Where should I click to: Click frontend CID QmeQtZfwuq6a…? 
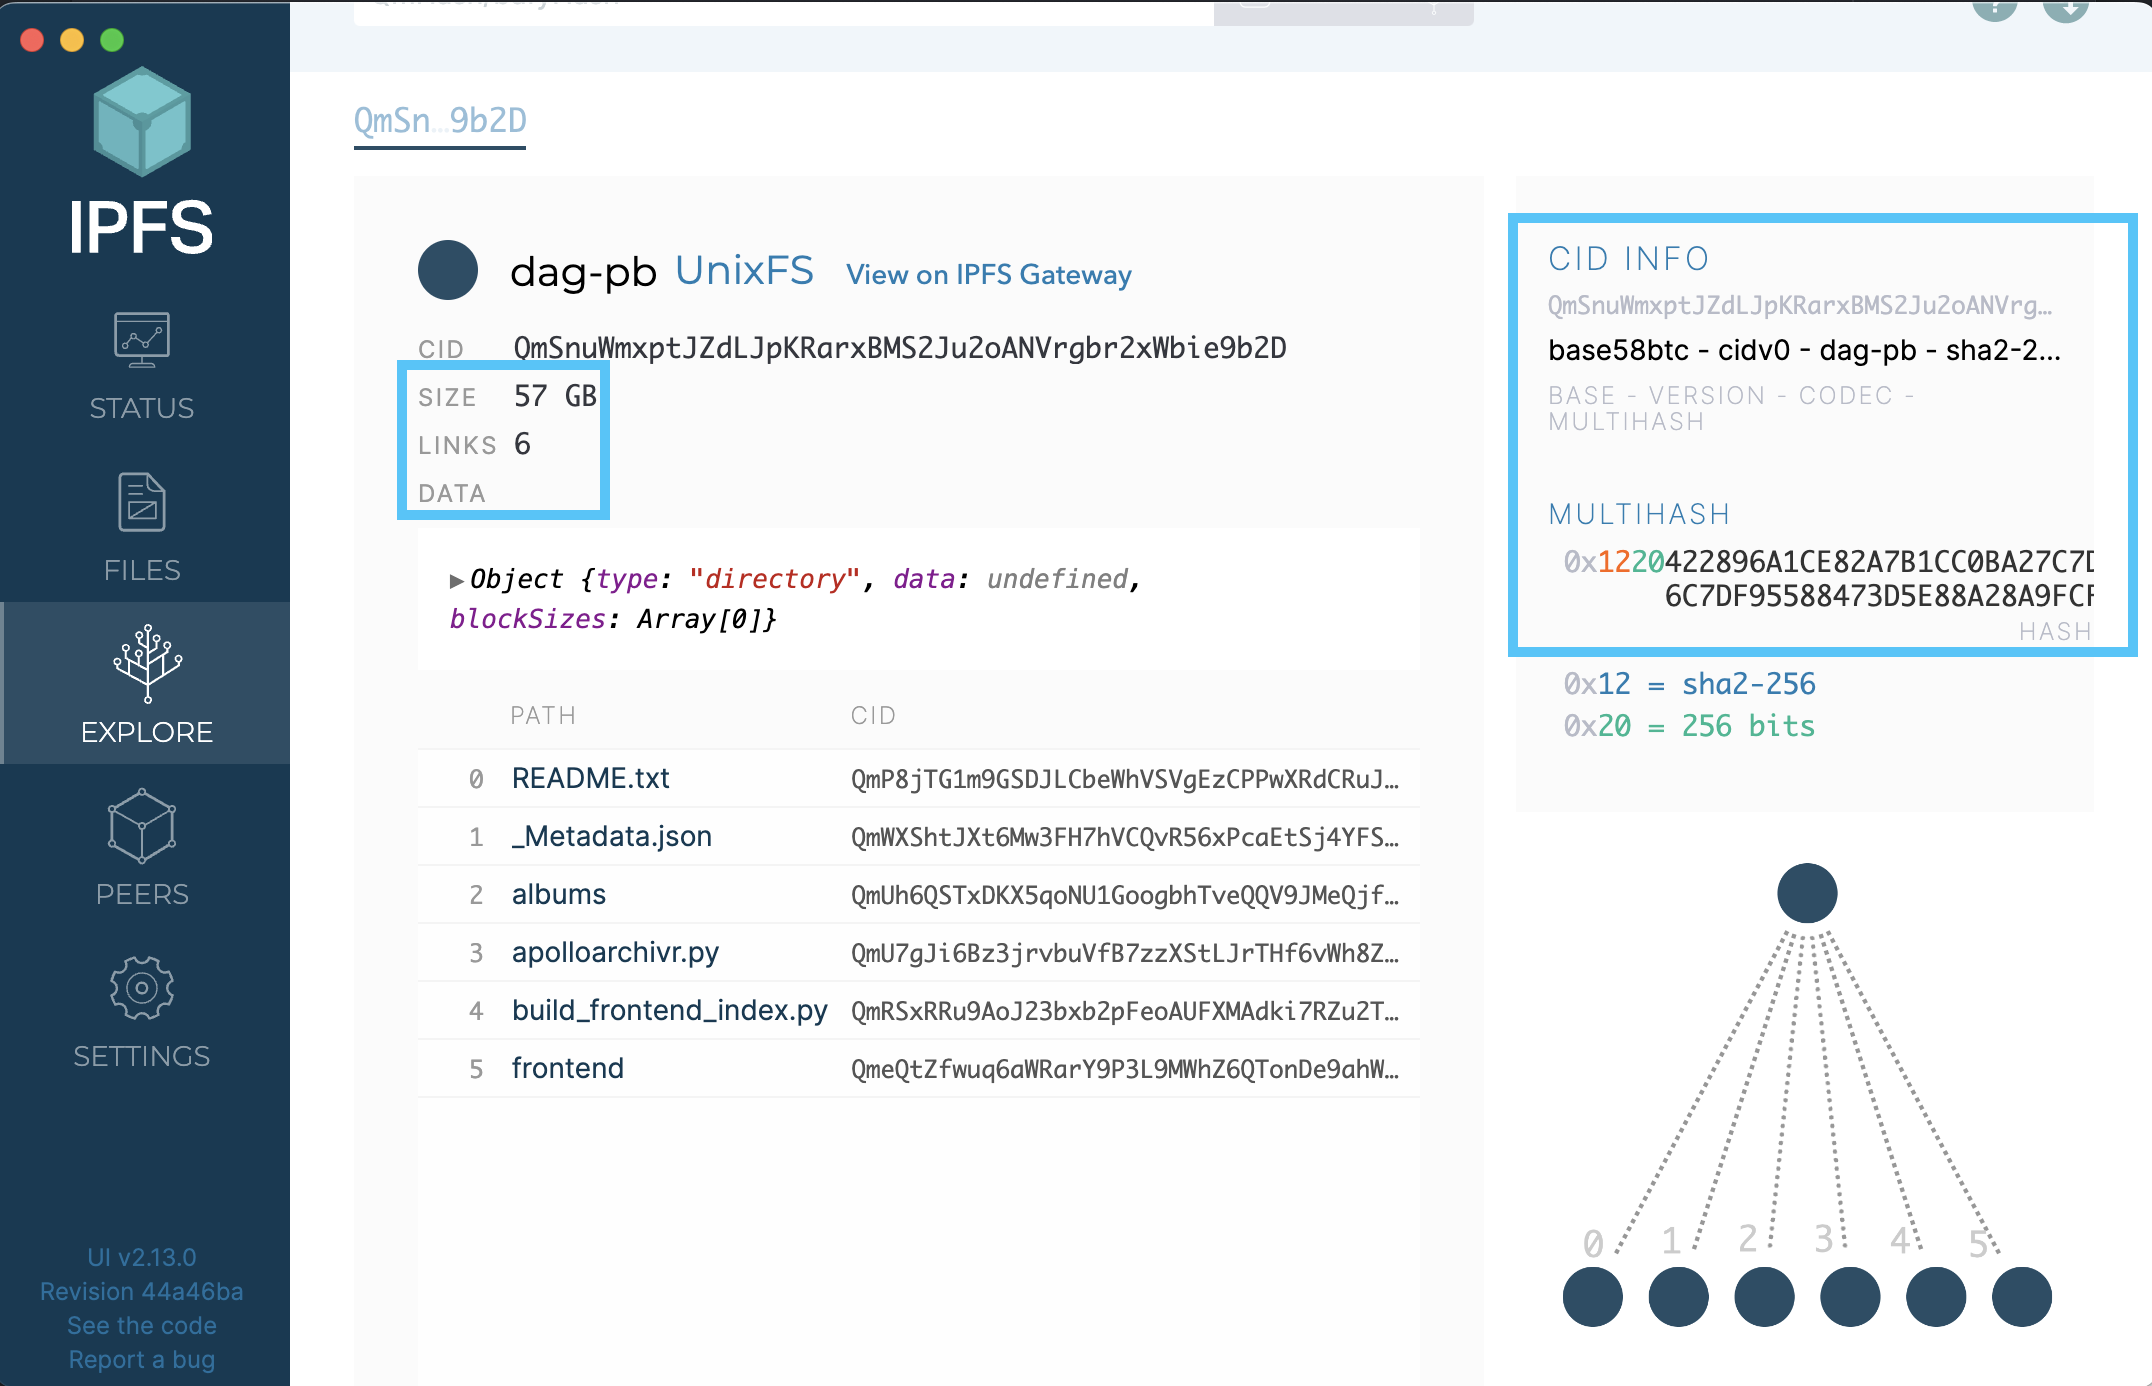click(1125, 1069)
